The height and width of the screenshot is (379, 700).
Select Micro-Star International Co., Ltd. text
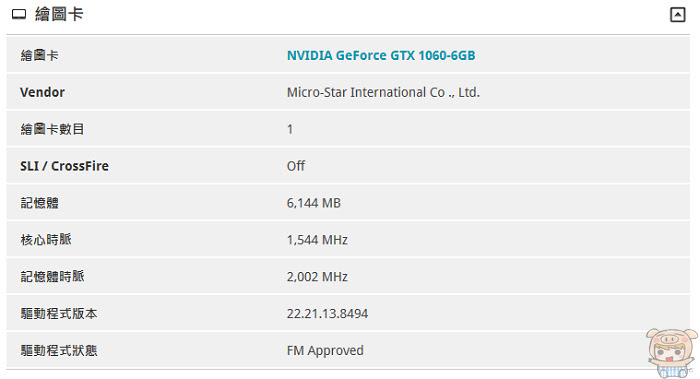tap(383, 92)
